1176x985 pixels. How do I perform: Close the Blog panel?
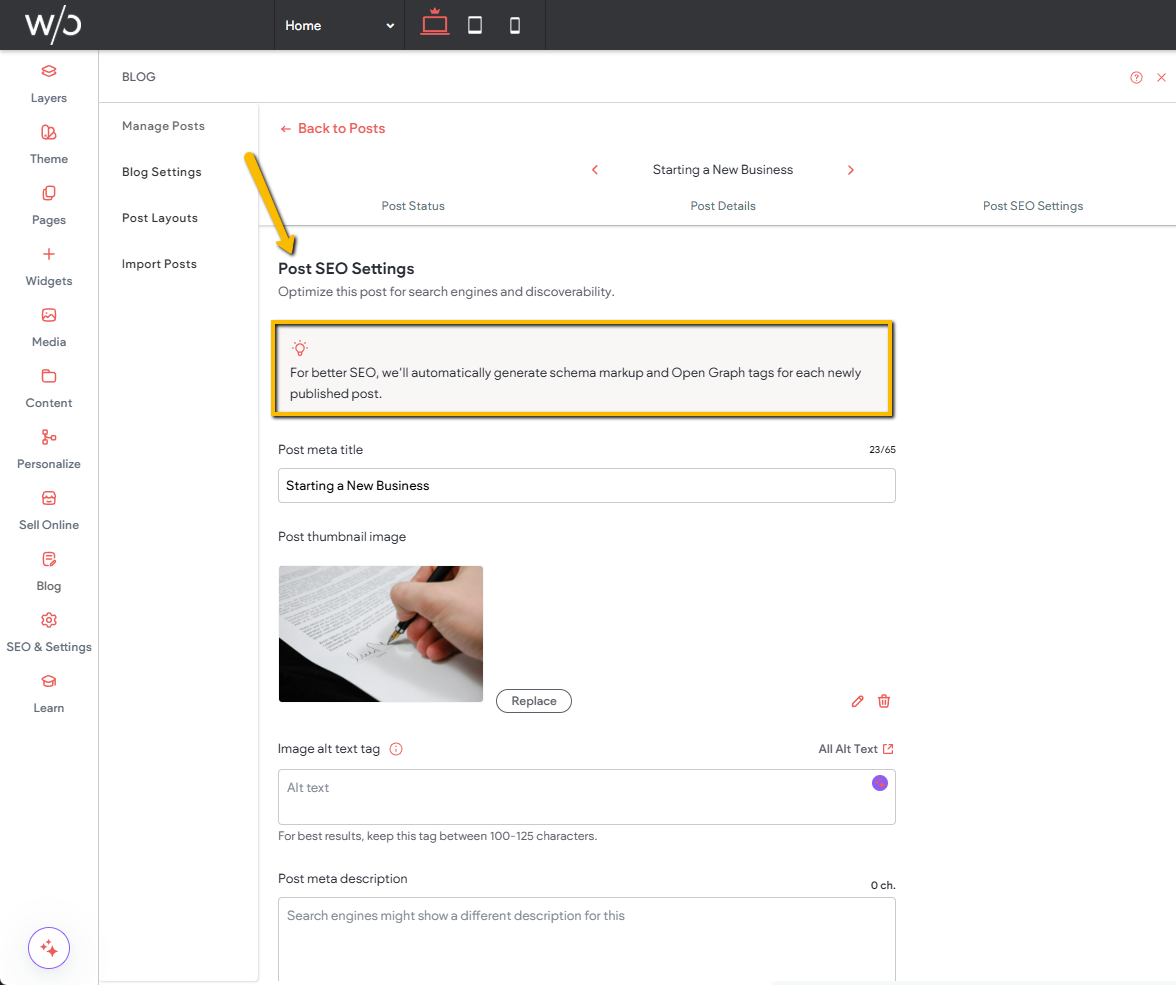(1161, 77)
